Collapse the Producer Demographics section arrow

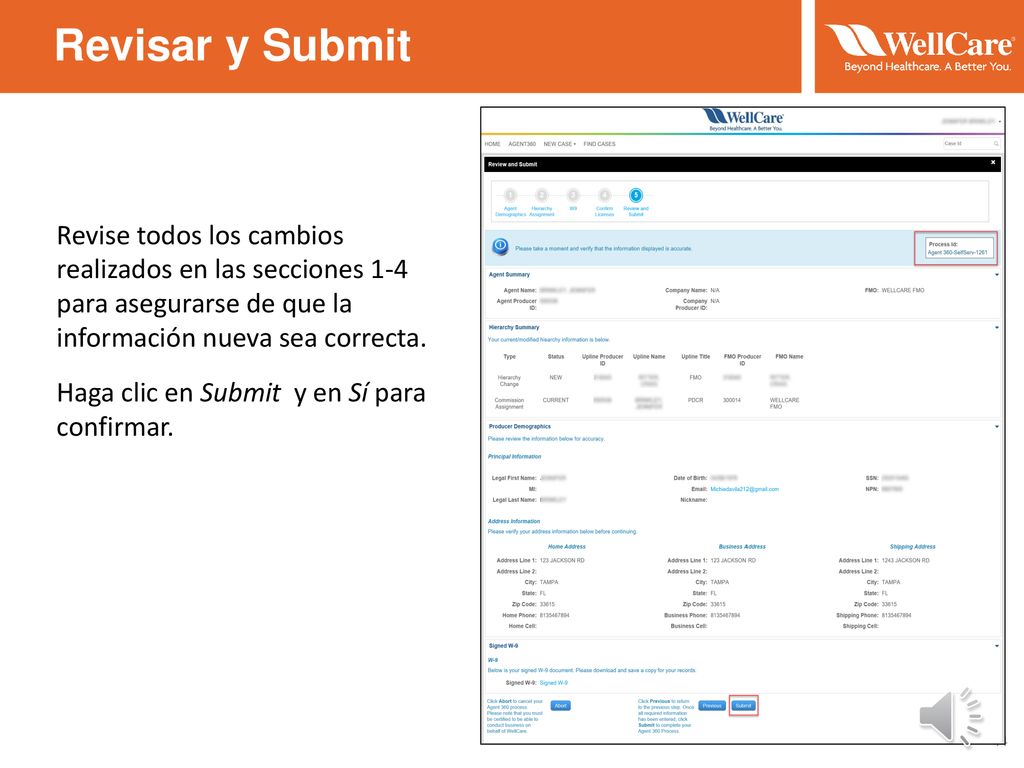997,426
